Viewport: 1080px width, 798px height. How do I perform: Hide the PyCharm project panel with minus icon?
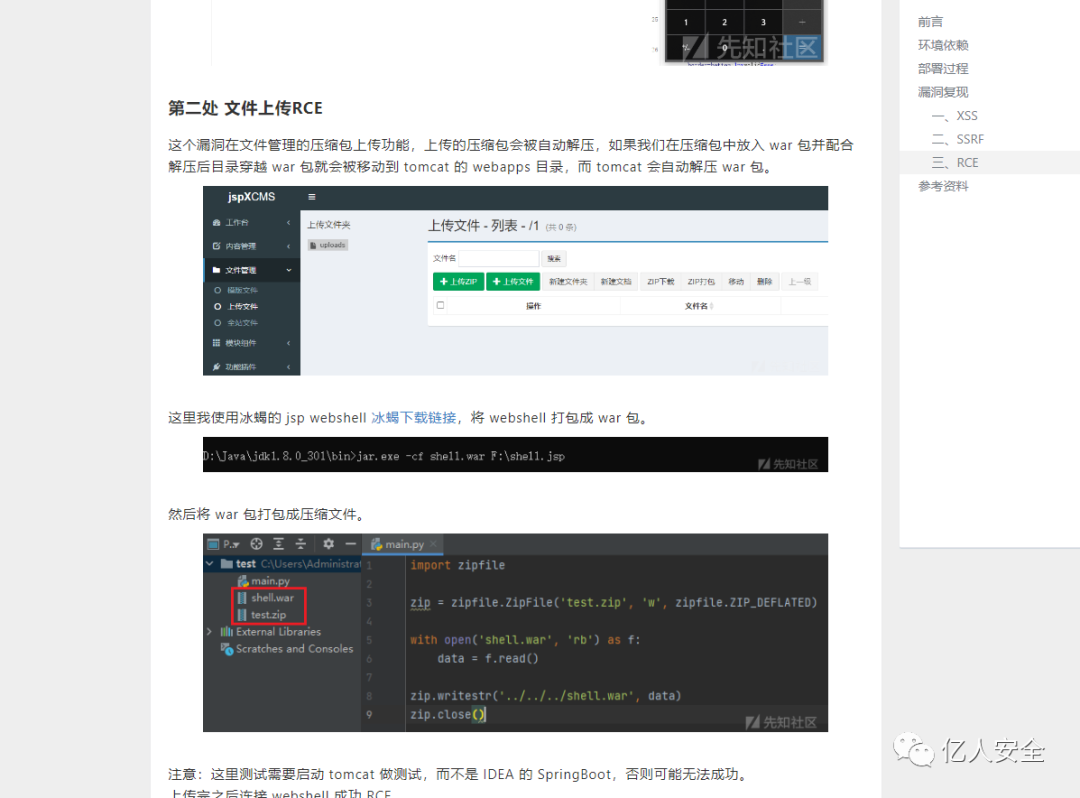point(351,544)
